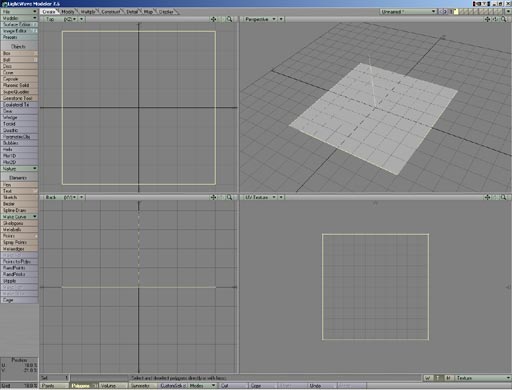Image resolution: width=512 pixels, height=390 pixels.
Task: Open the Modeler dropdown menu
Action: point(19,18)
